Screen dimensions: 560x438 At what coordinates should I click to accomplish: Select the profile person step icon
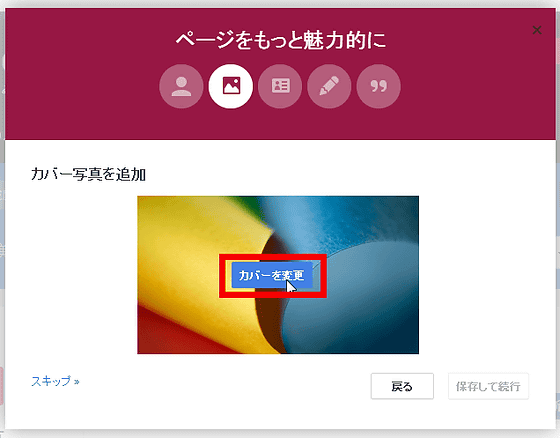[181, 86]
